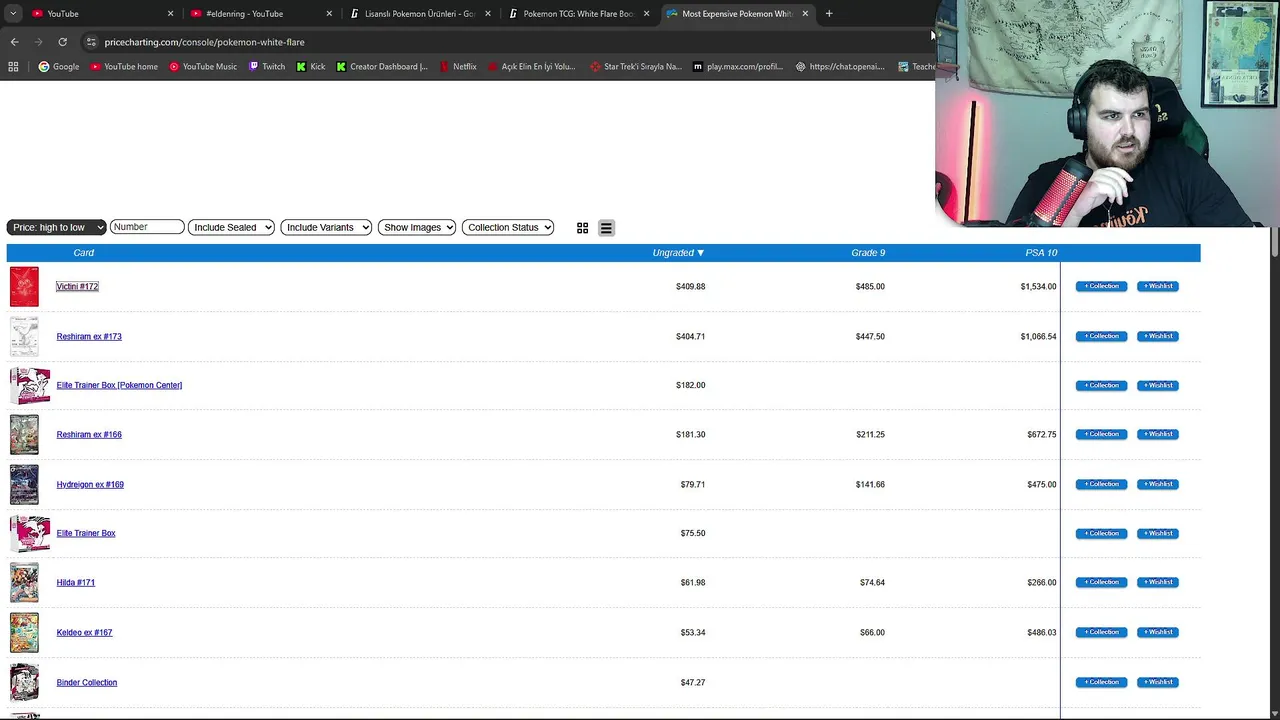Open Creator Dashboard bookmark
Viewport: 1280px width, 720px height.
click(382, 67)
